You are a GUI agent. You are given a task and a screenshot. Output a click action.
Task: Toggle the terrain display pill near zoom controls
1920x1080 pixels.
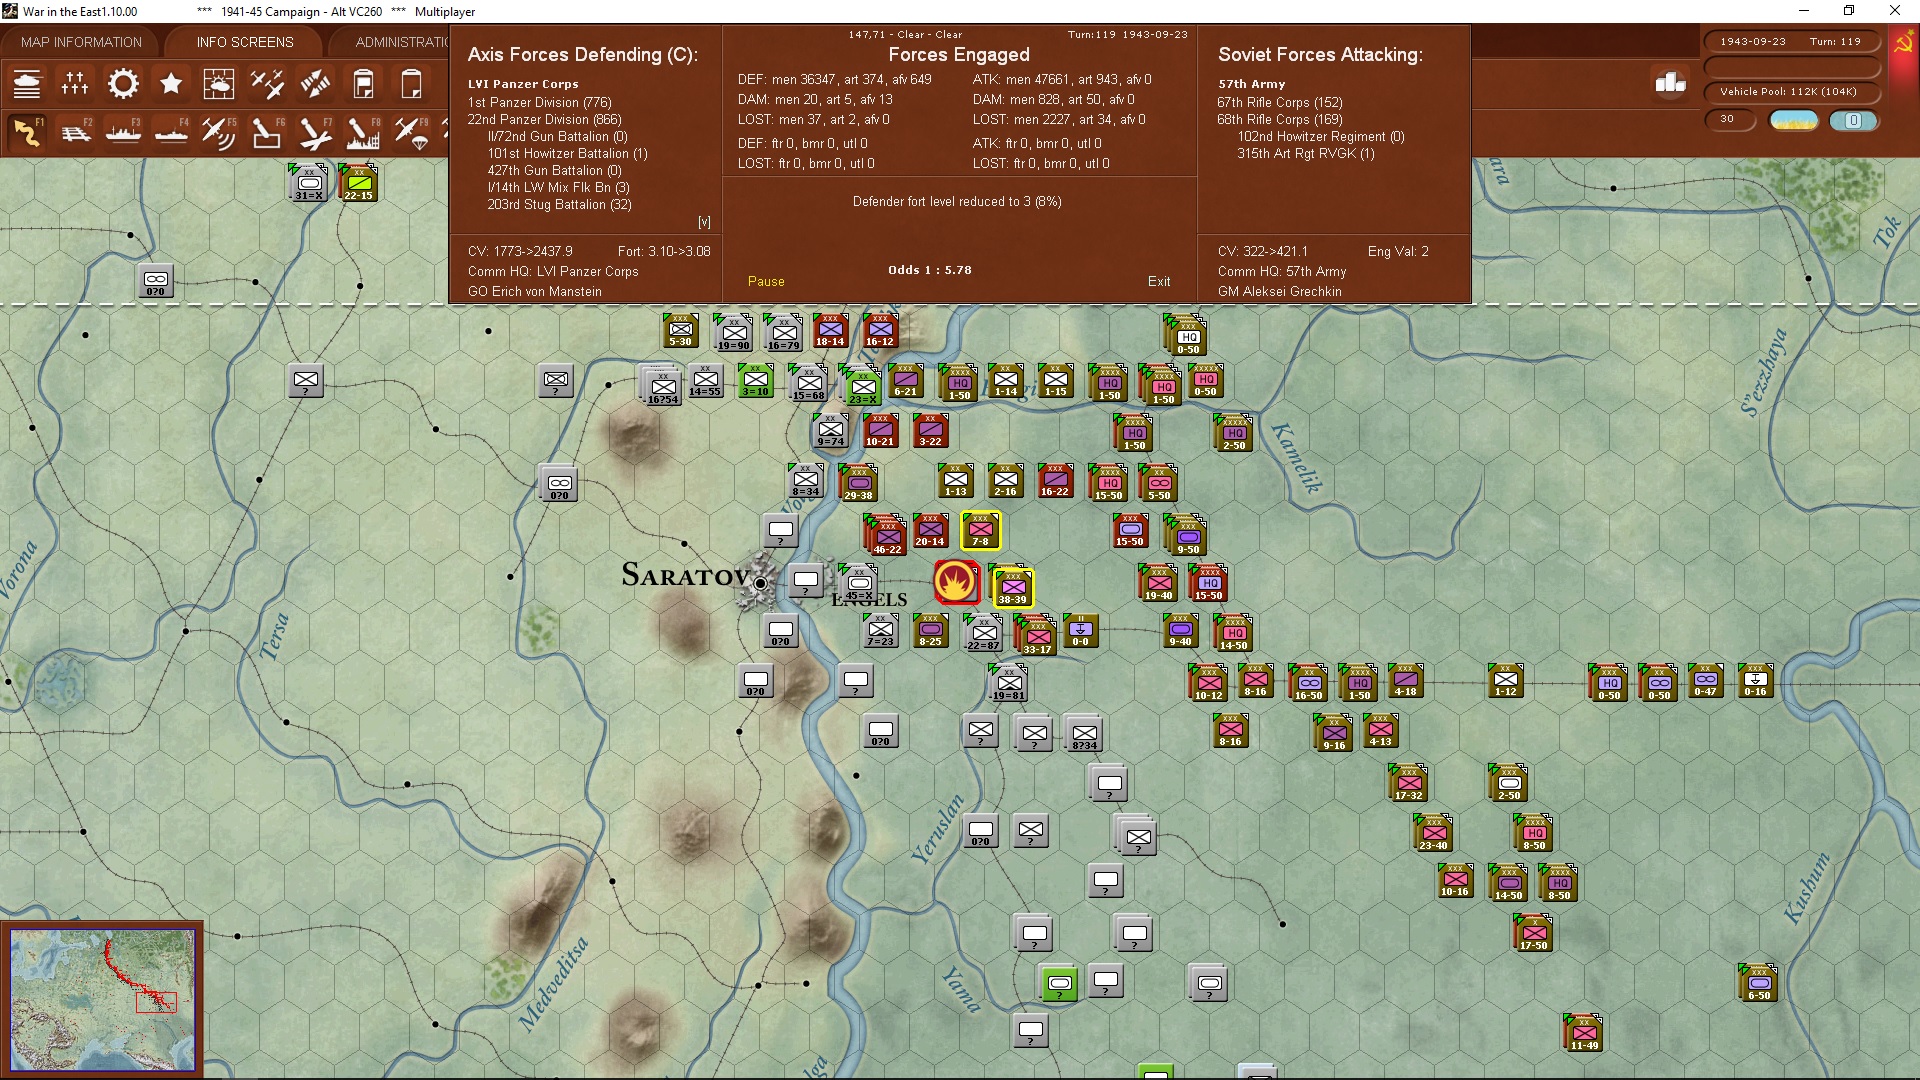pyautogui.click(x=1793, y=120)
